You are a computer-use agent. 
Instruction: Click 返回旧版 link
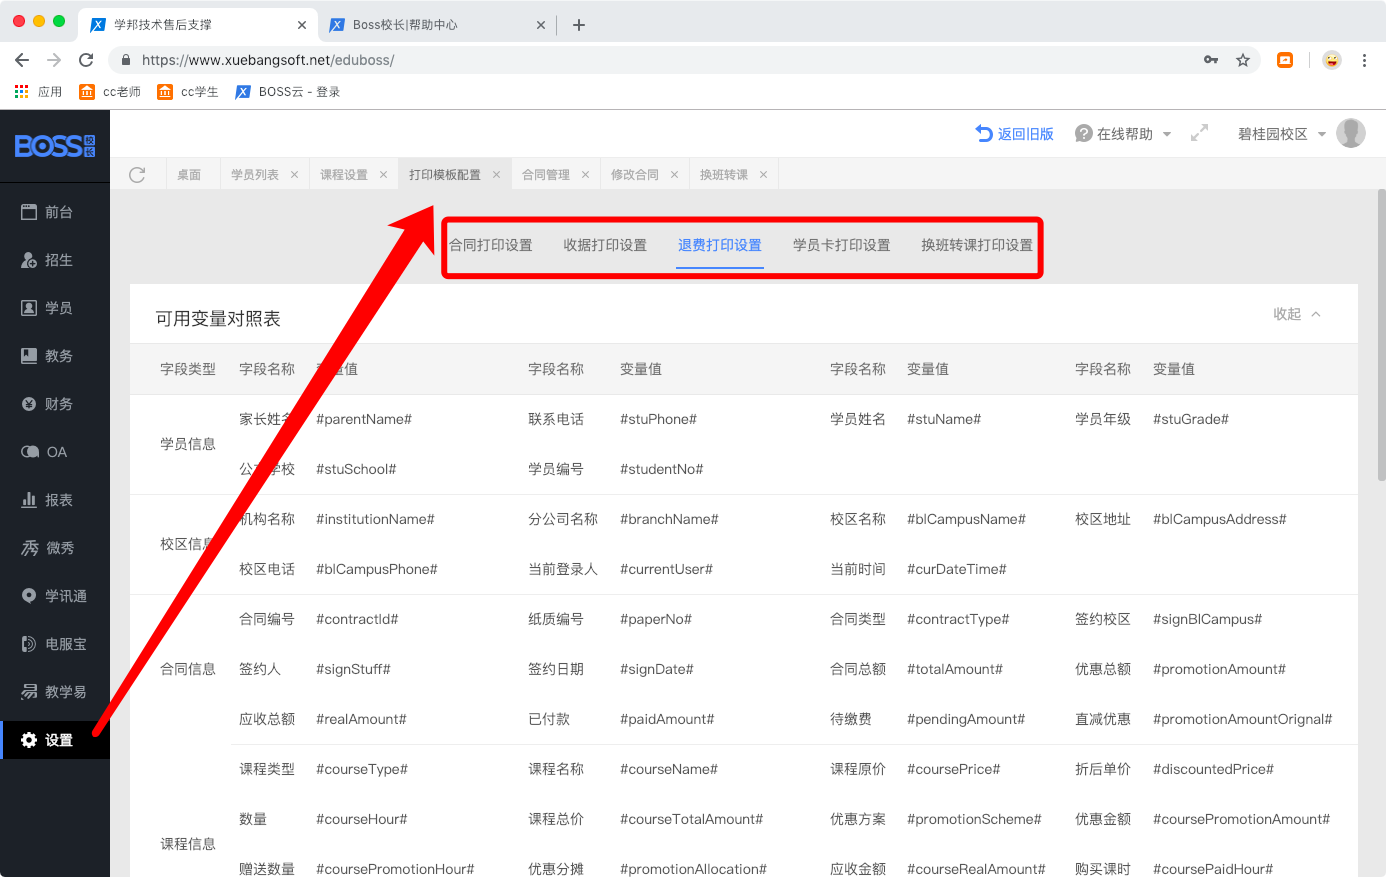(x=1015, y=134)
